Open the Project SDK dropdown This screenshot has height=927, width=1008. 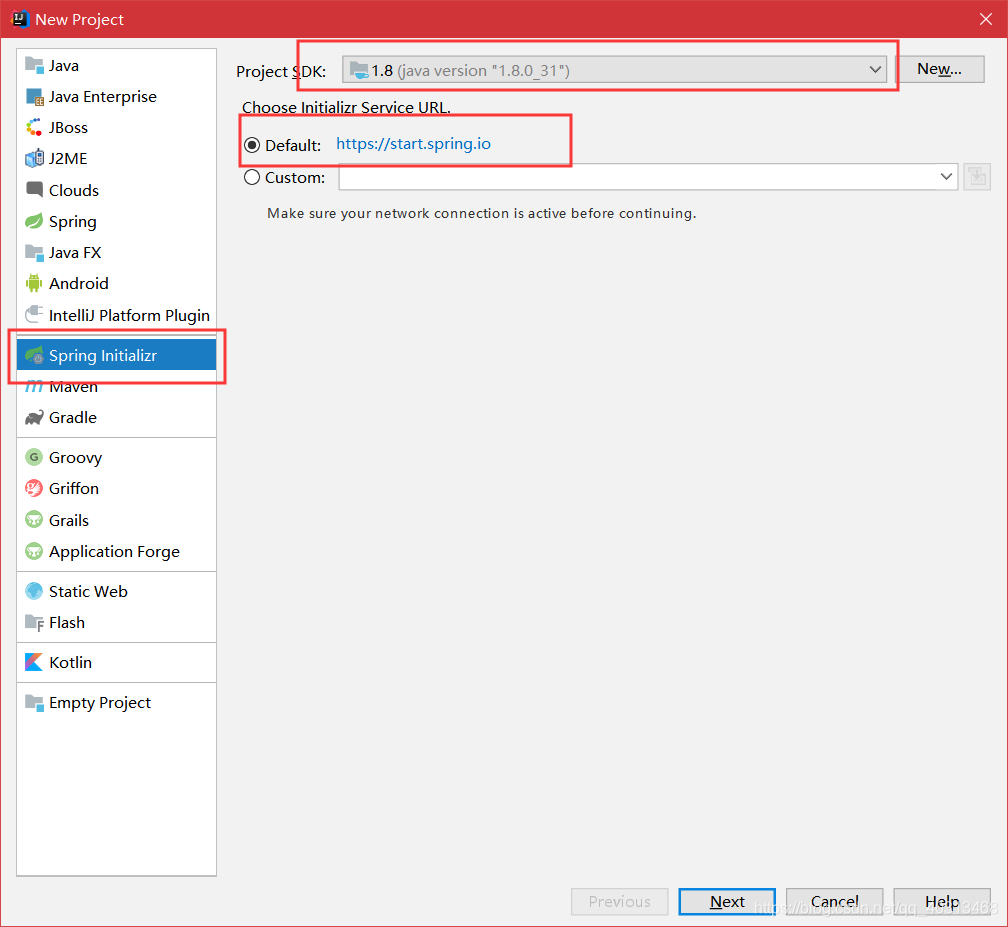[614, 69]
